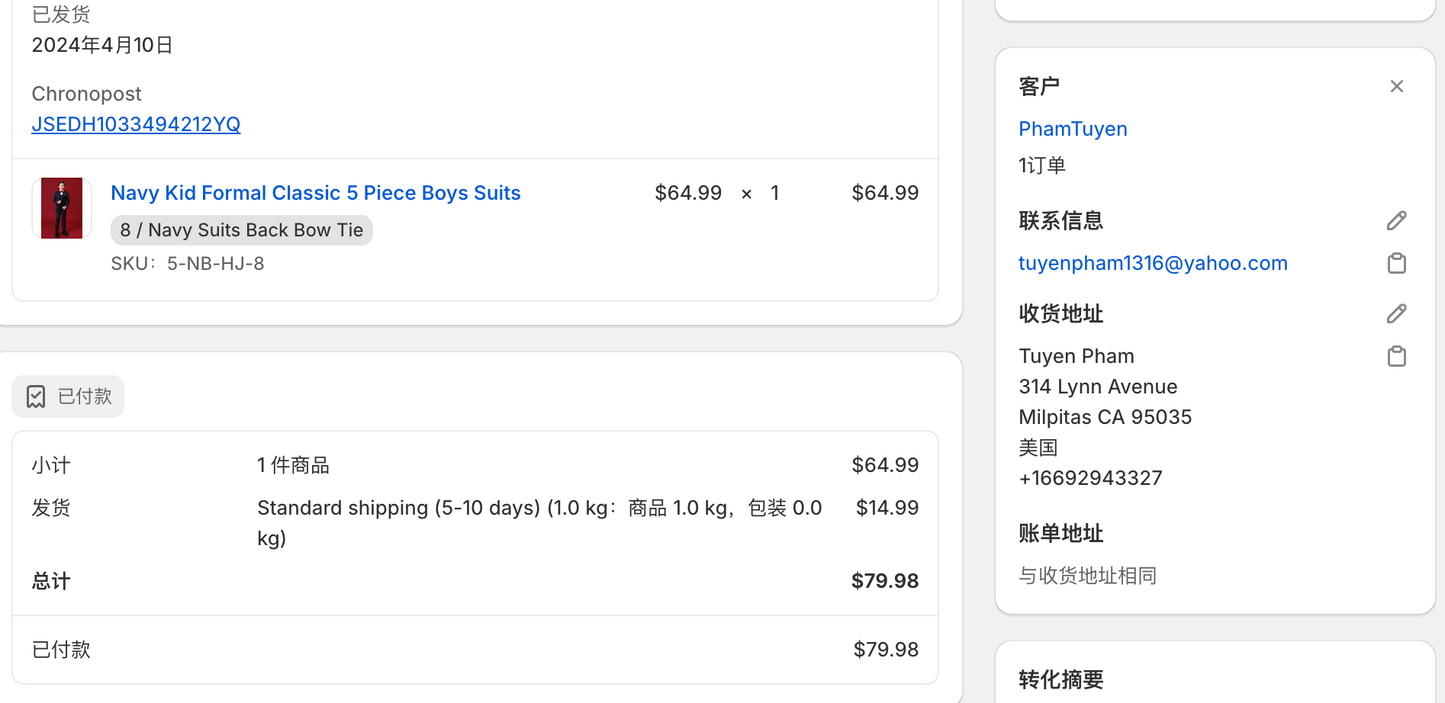Edit 收货地址 using the pencil icon
Screen dimensions: 1445x703
[1396, 314]
